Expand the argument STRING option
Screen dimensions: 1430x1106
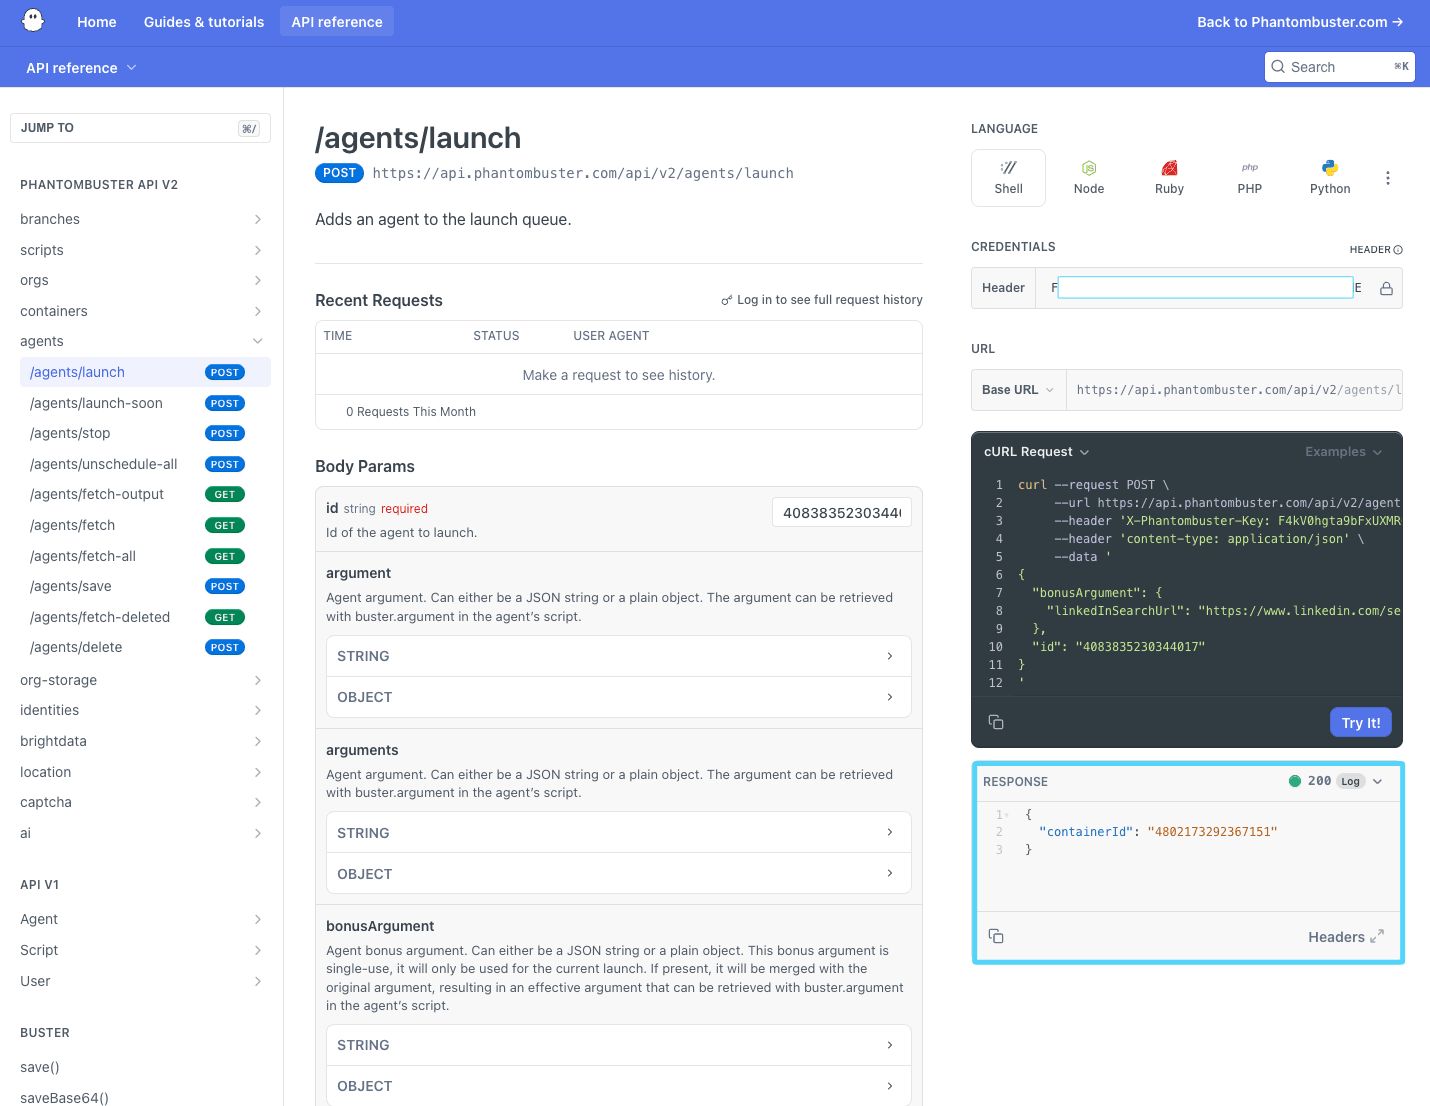pyautogui.click(x=618, y=656)
